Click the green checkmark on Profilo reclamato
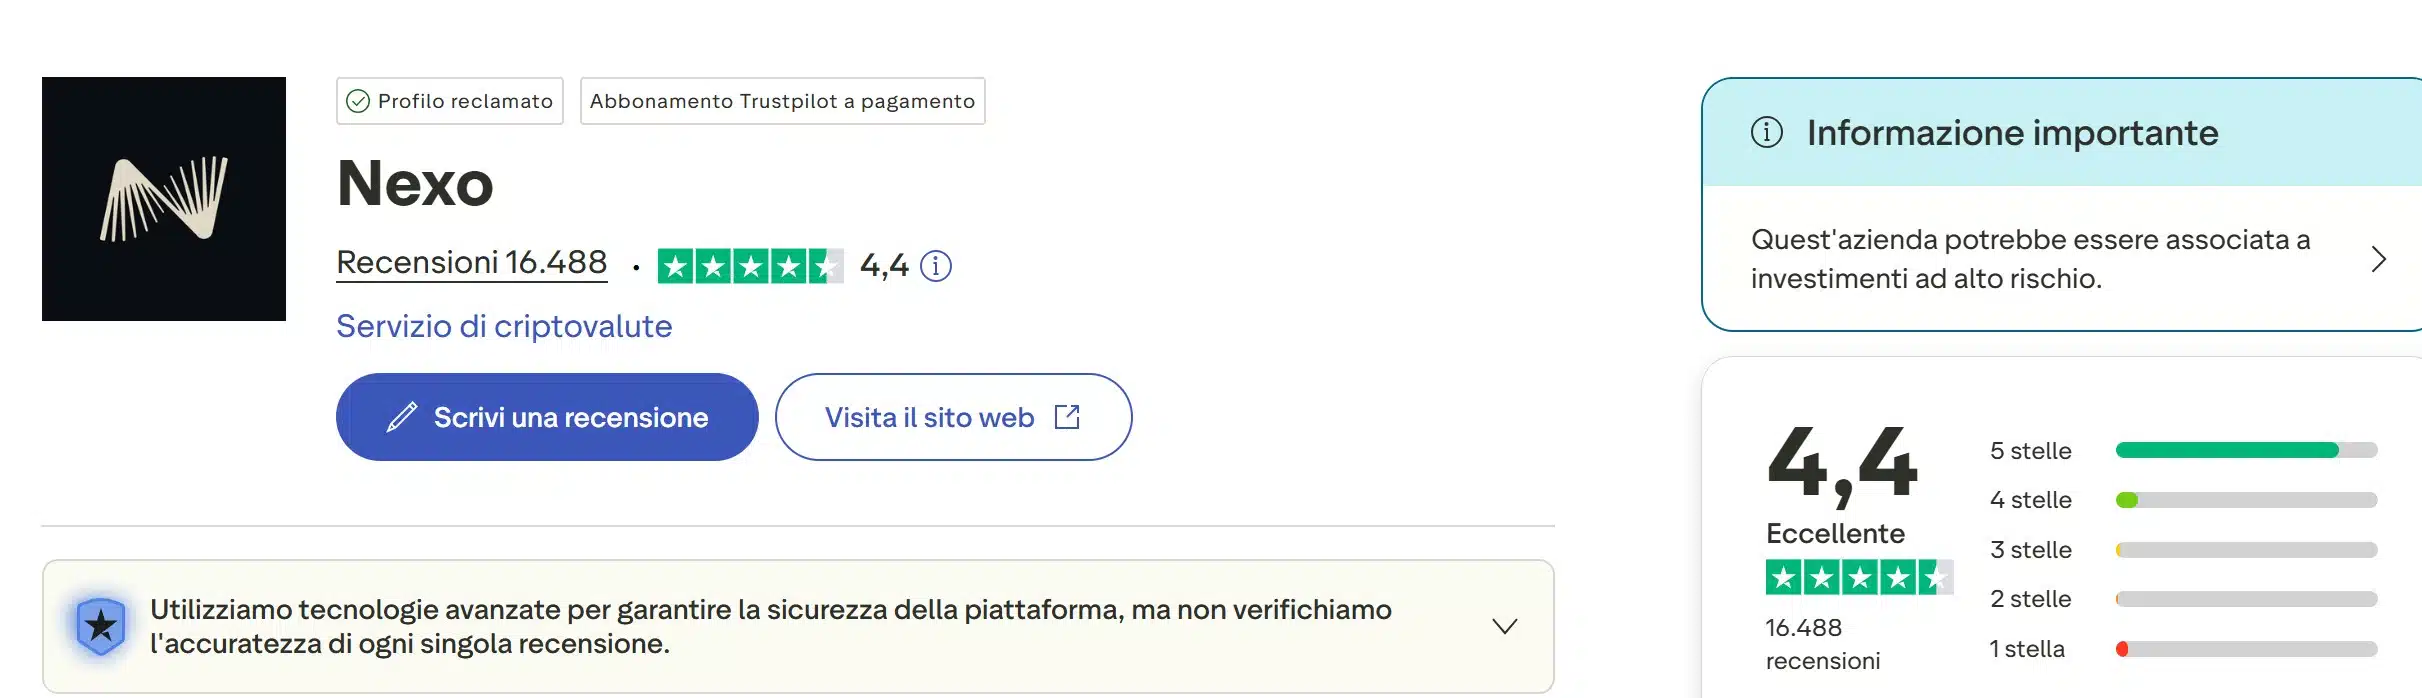The image size is (2422, 698). point(360,100)
